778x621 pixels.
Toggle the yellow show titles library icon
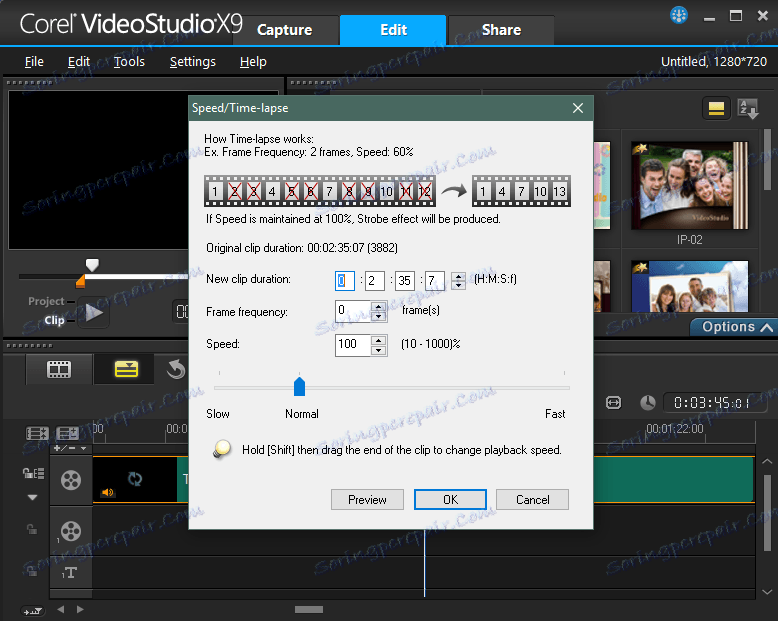click(x=716, y=108)
